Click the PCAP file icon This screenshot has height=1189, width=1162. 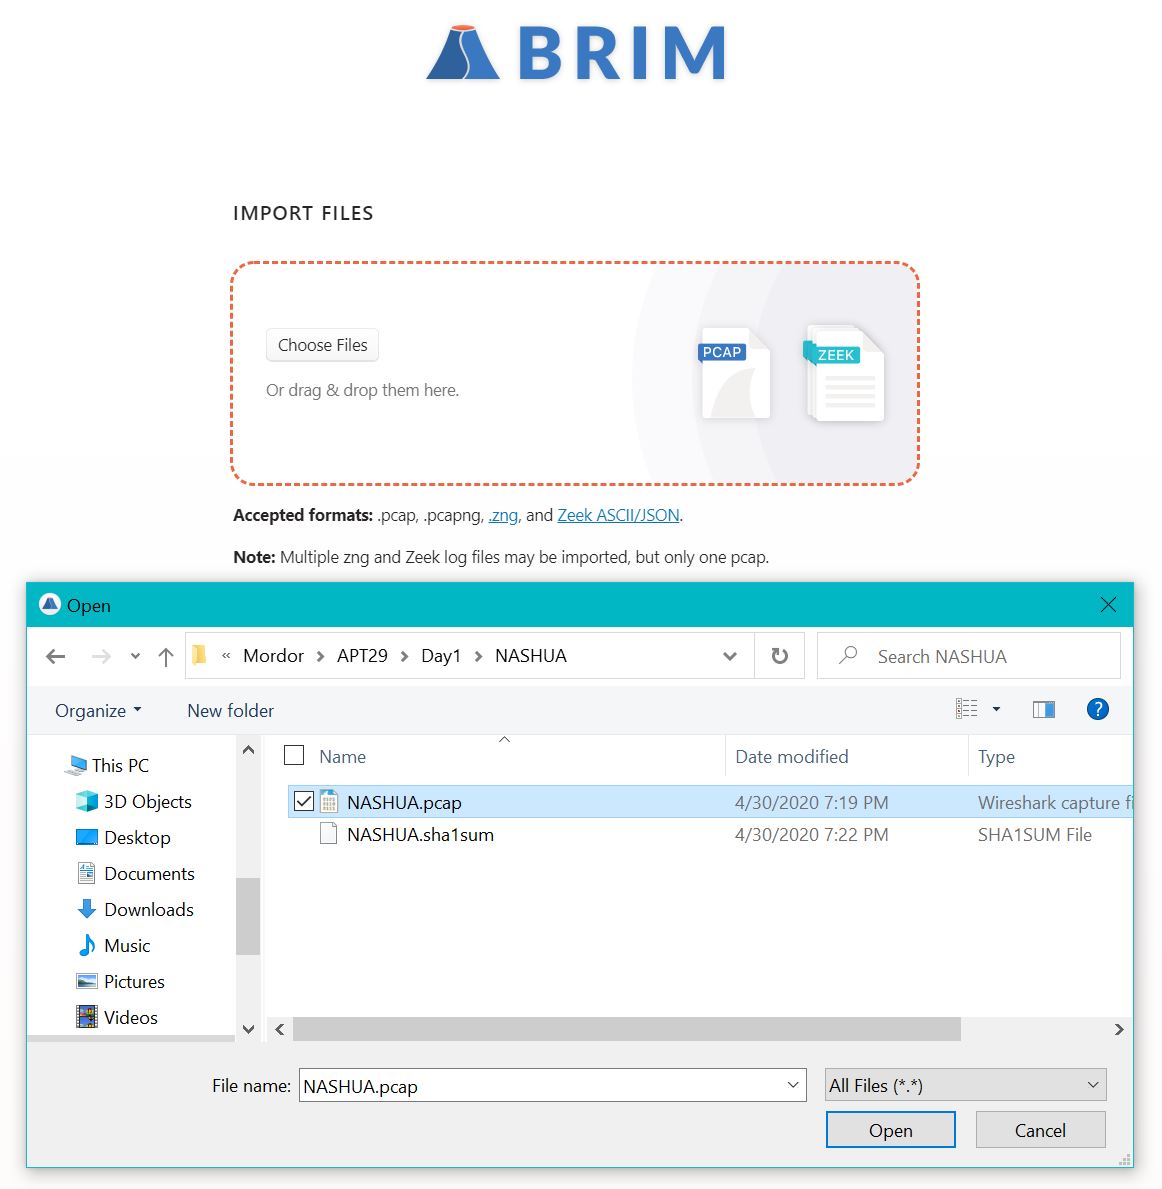click(733, 372)
